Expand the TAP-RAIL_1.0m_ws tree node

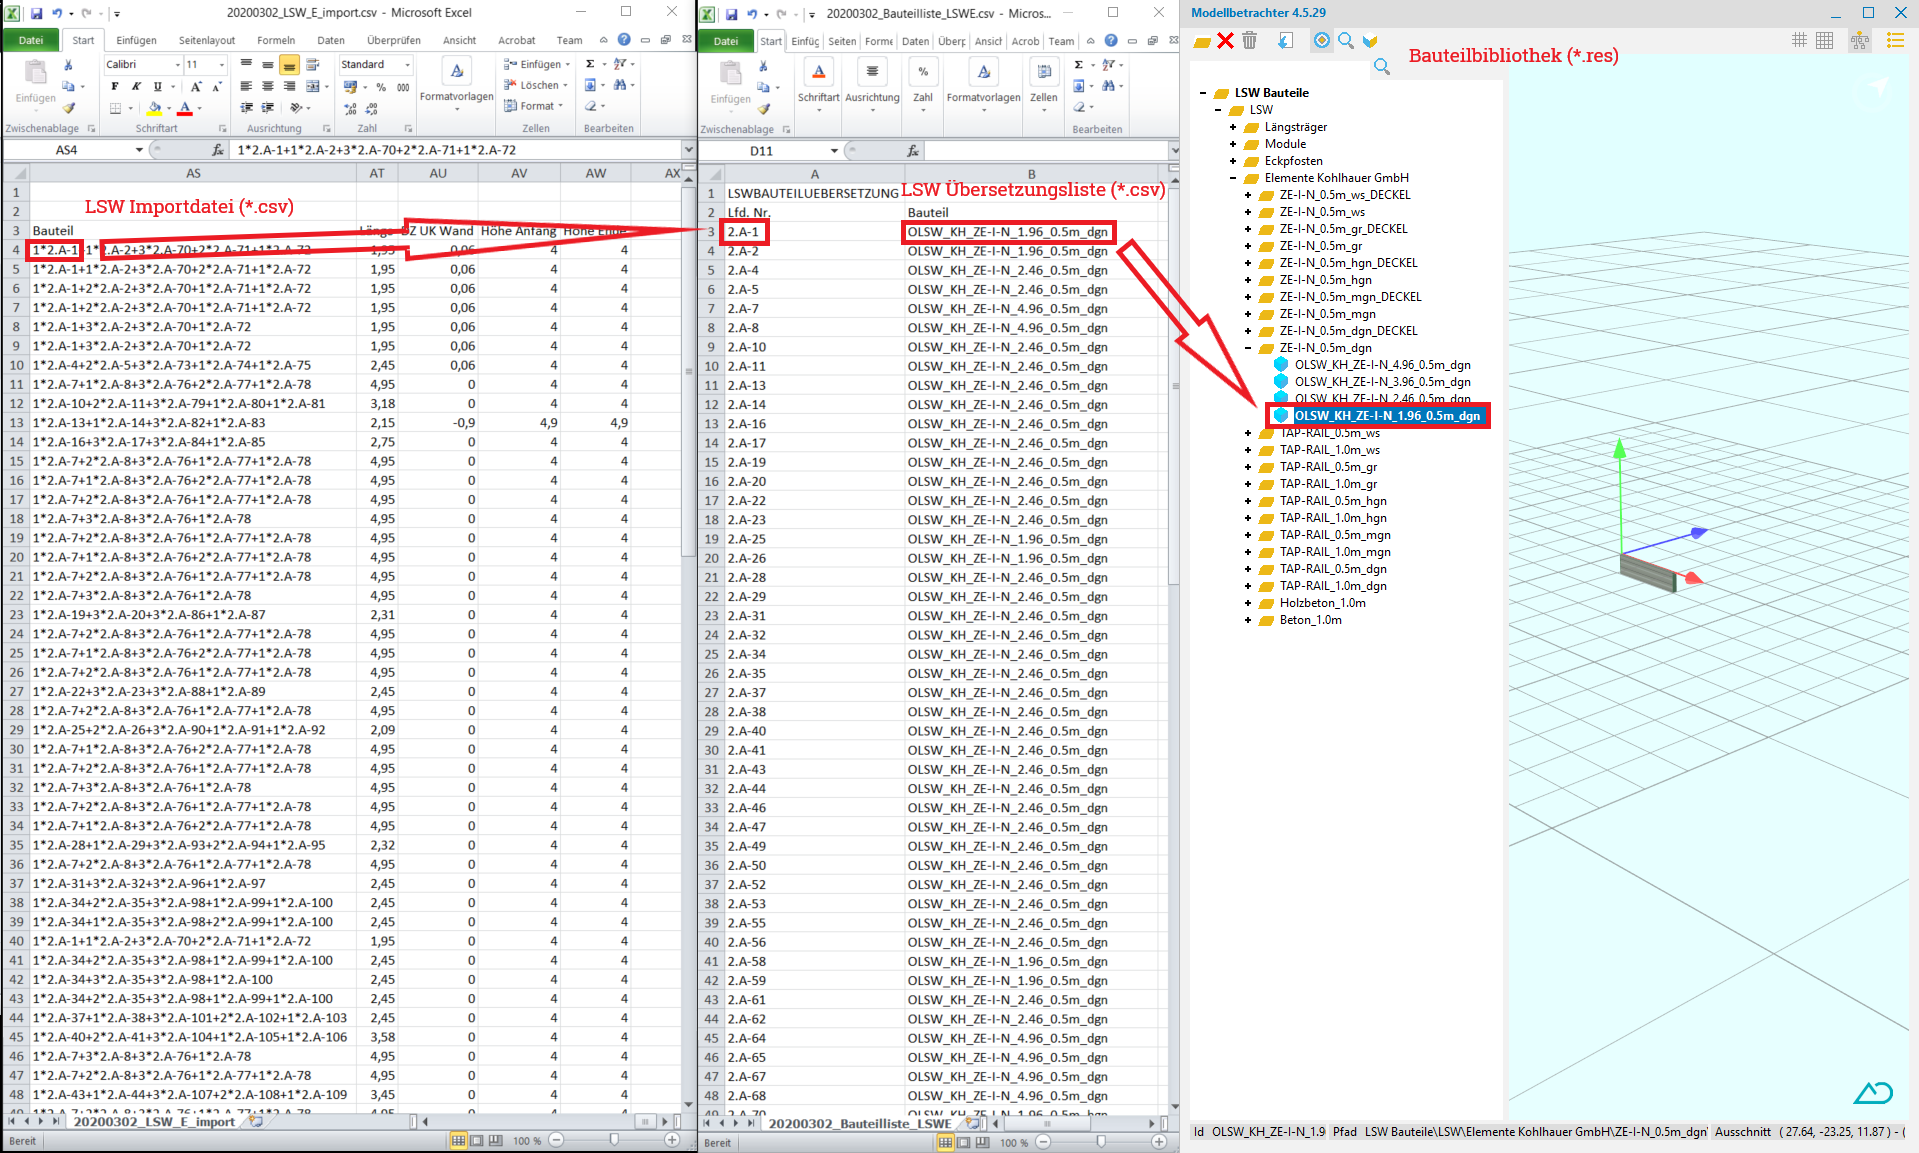click(1248, 450)
